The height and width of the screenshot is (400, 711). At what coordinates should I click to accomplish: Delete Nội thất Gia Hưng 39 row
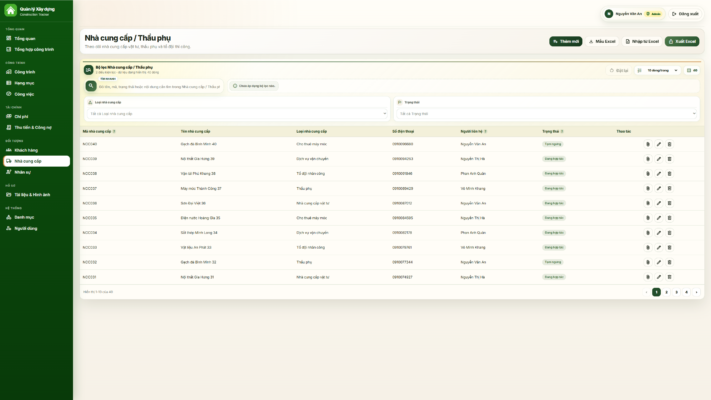[669, 159]
